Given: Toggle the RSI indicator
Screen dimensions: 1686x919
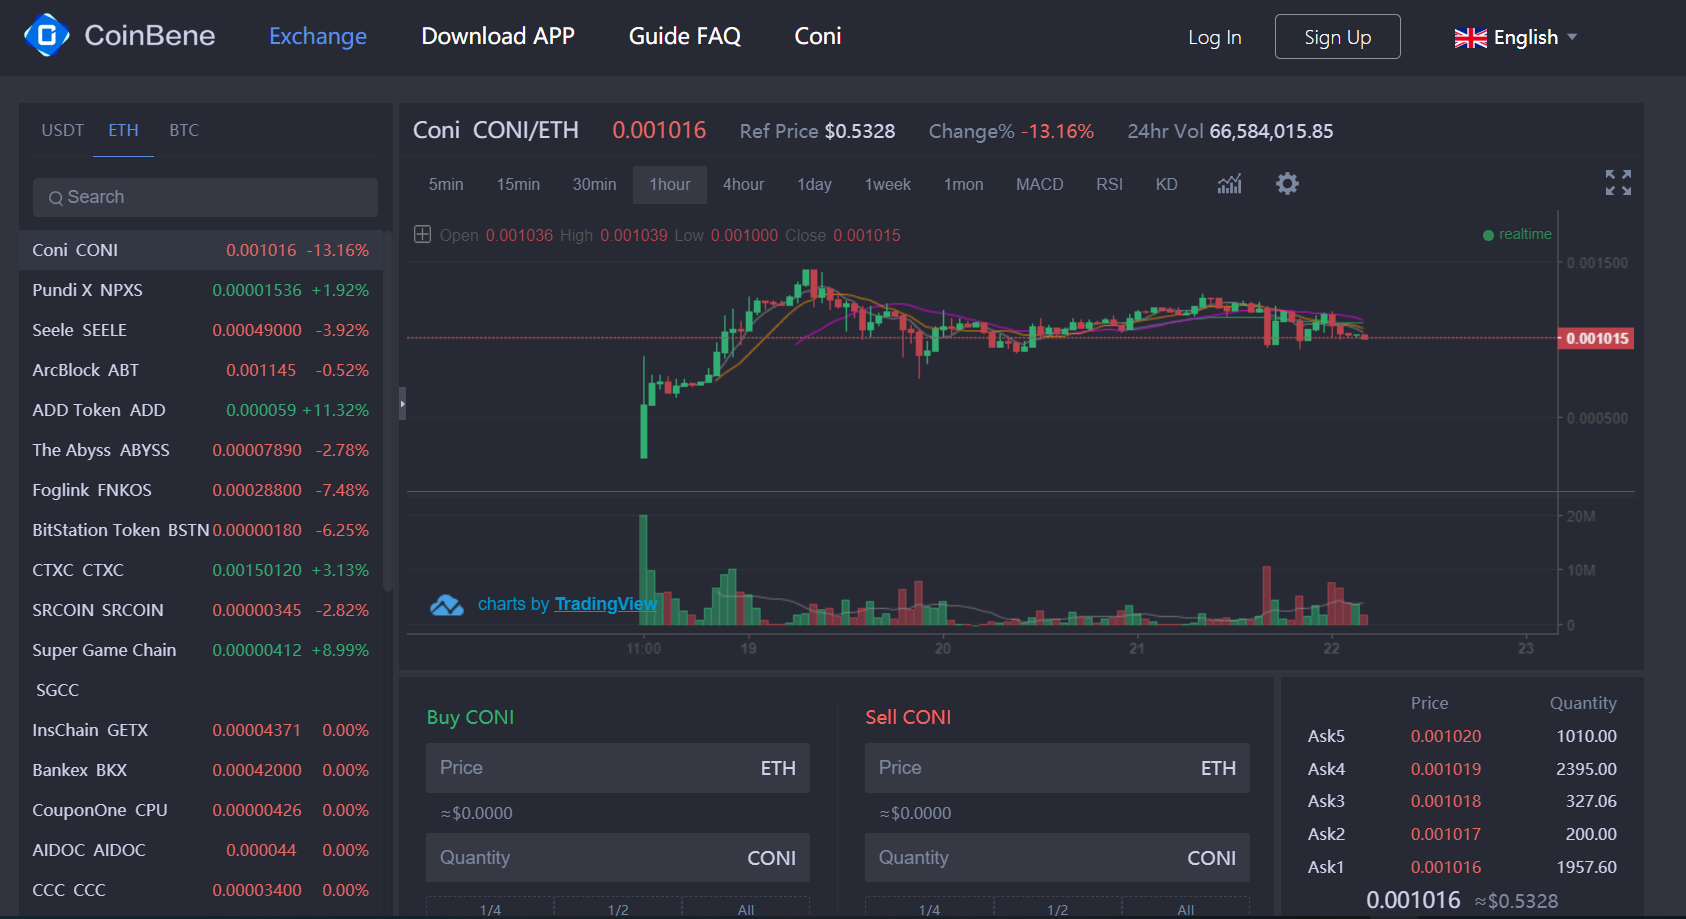Looking at the screenshot, I should (x=1109, y=185).
